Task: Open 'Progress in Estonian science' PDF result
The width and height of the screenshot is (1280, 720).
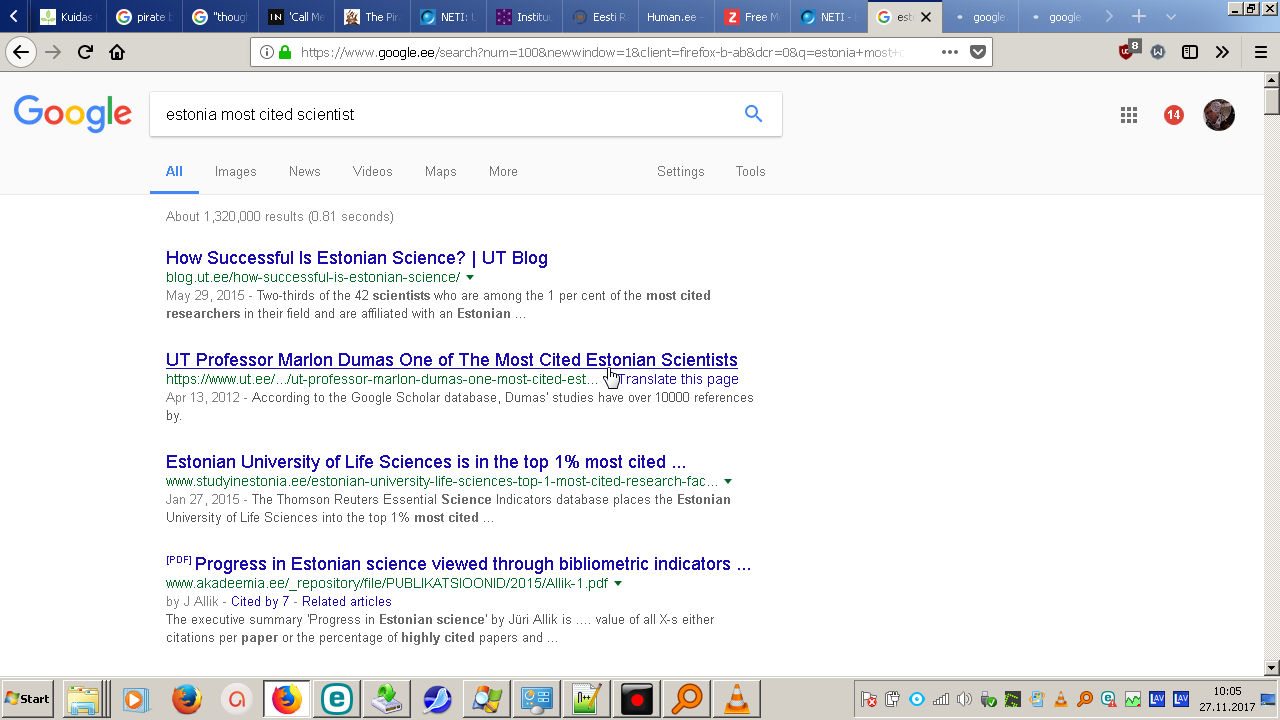Action: [473, 564]
